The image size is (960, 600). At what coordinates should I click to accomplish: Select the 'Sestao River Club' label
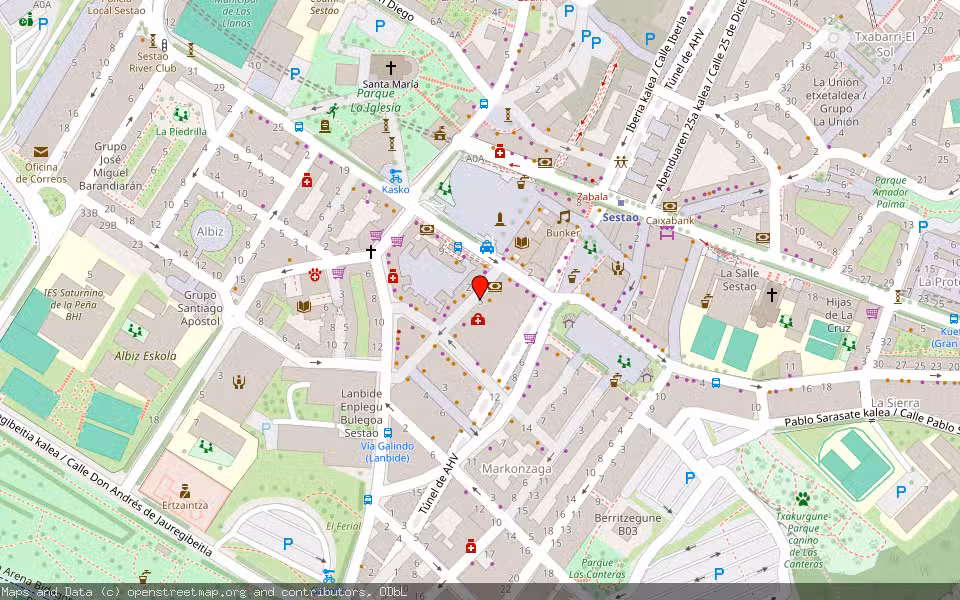pos(152,62)
